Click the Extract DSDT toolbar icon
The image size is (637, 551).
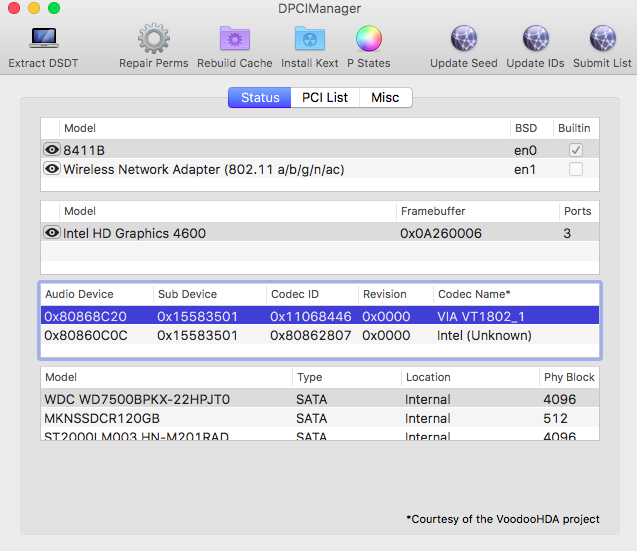click(43, 40)
